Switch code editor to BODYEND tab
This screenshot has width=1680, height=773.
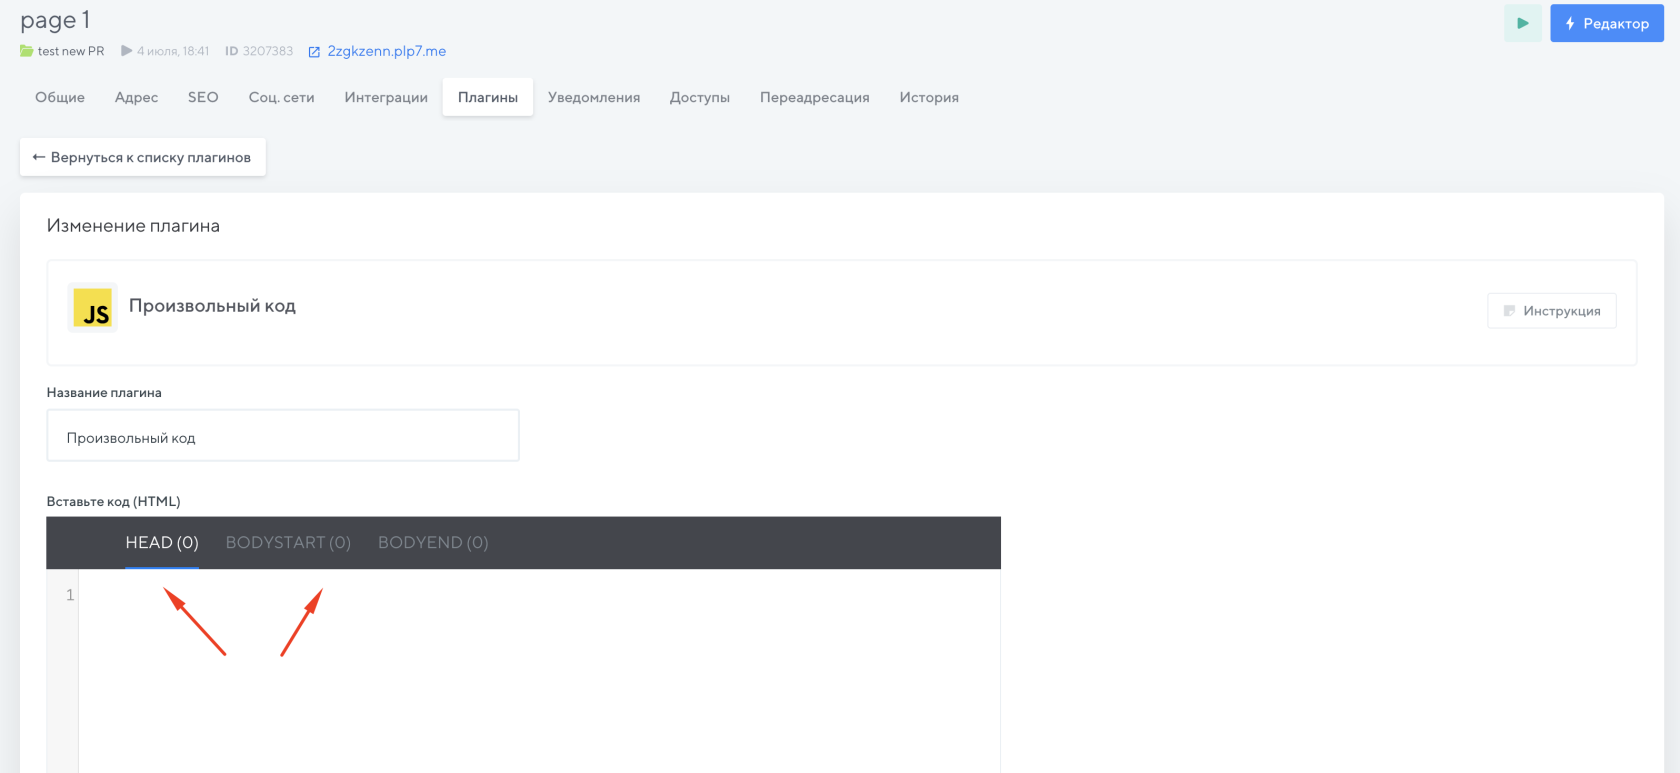433,542
